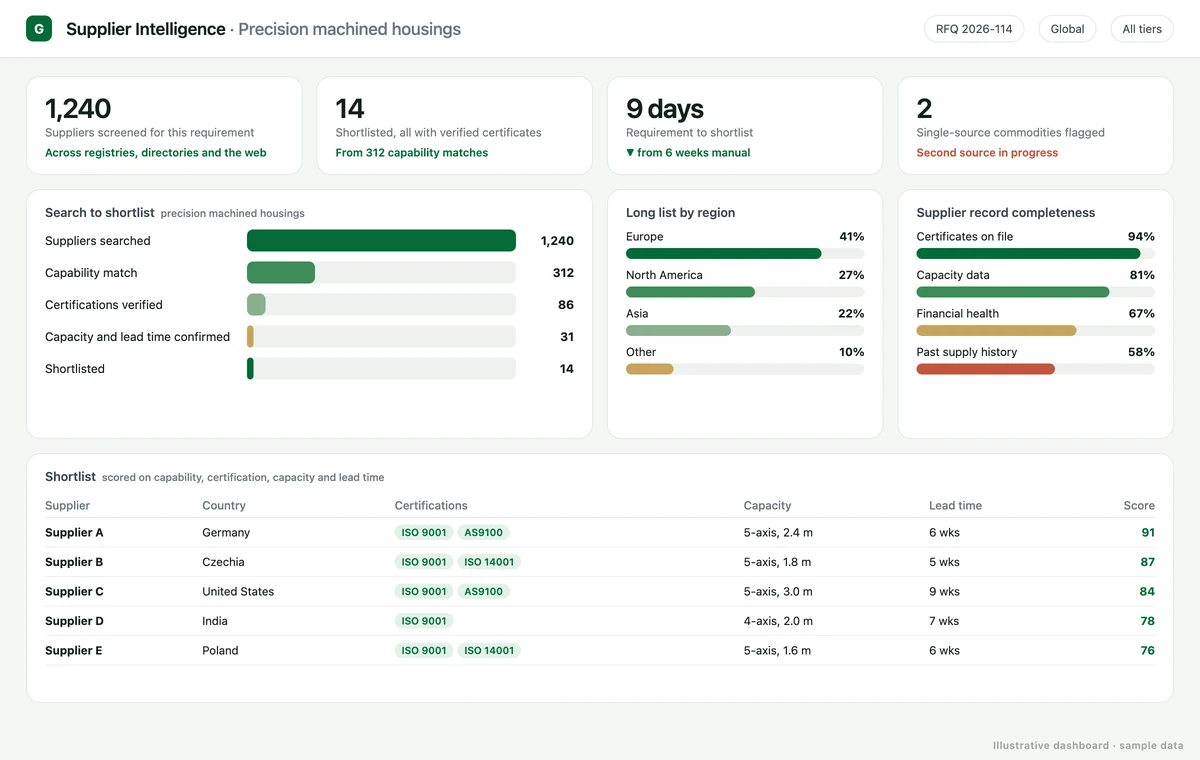Image resolution: width=1200 pixels, height=760 pixels.
Task: Open the Global region filter pill
Action: [x=1067, y=29]
